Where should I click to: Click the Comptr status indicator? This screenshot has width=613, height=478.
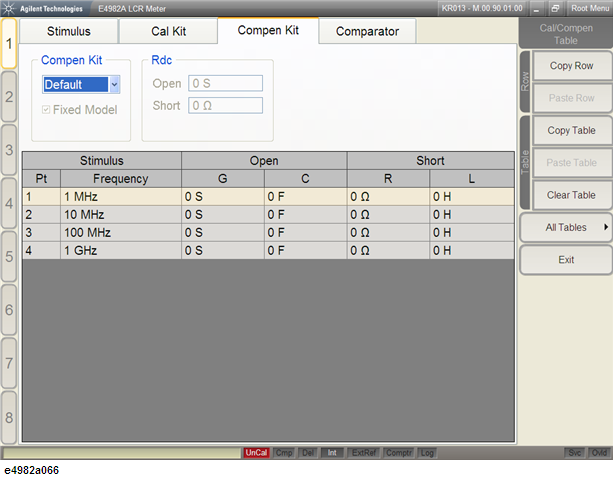coord(399,453)
